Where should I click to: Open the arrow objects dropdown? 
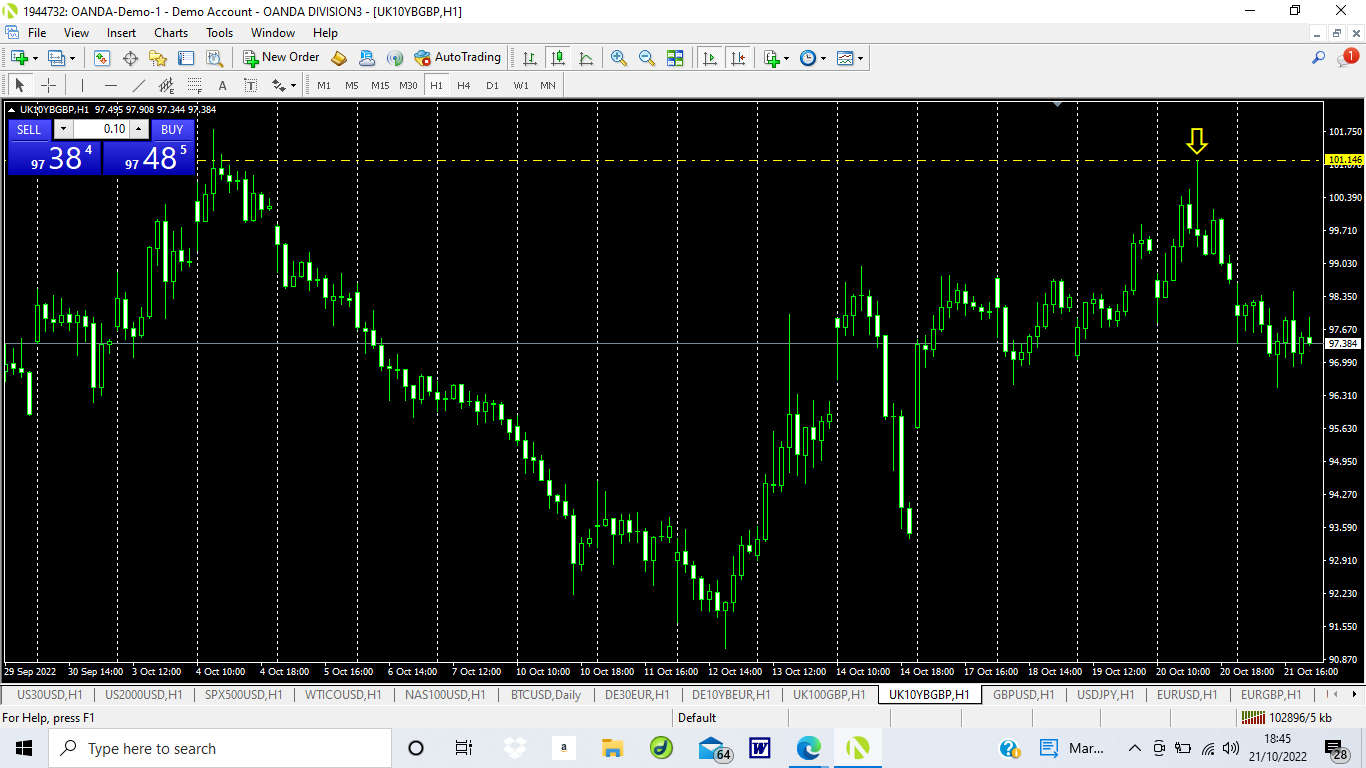[x=293, y=84]
